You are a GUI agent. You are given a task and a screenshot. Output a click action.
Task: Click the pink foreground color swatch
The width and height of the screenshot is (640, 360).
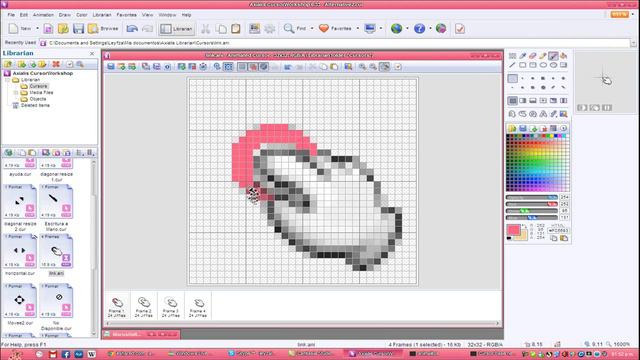click(513, 230)
